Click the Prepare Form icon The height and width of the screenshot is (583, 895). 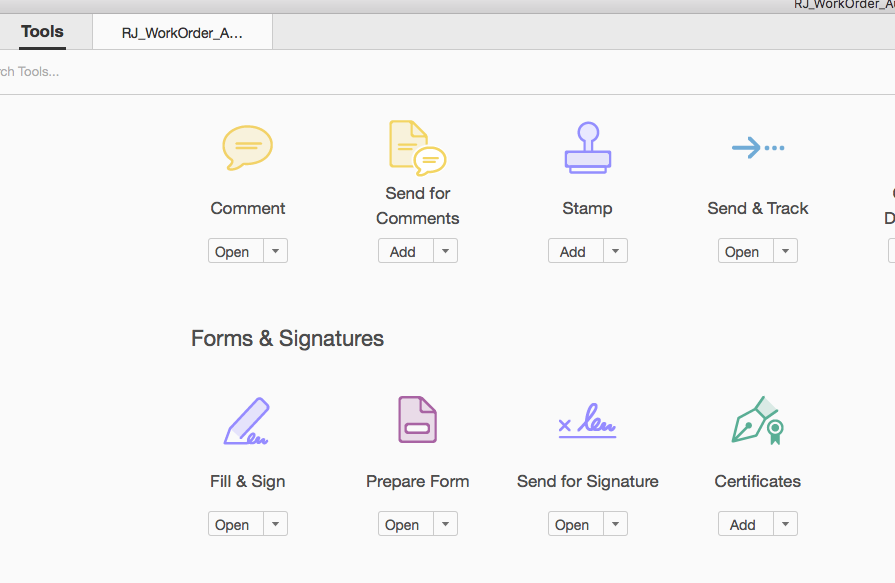coord(417,419)
